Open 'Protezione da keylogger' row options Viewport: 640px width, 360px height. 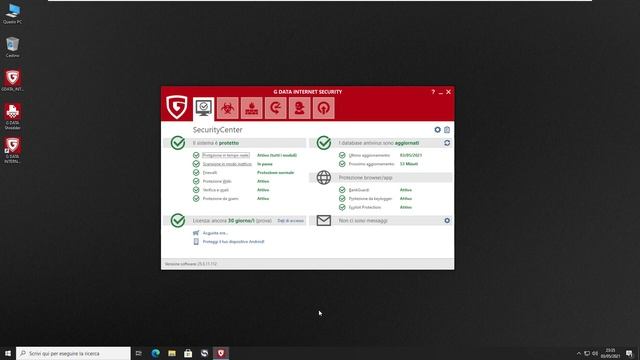370,198
